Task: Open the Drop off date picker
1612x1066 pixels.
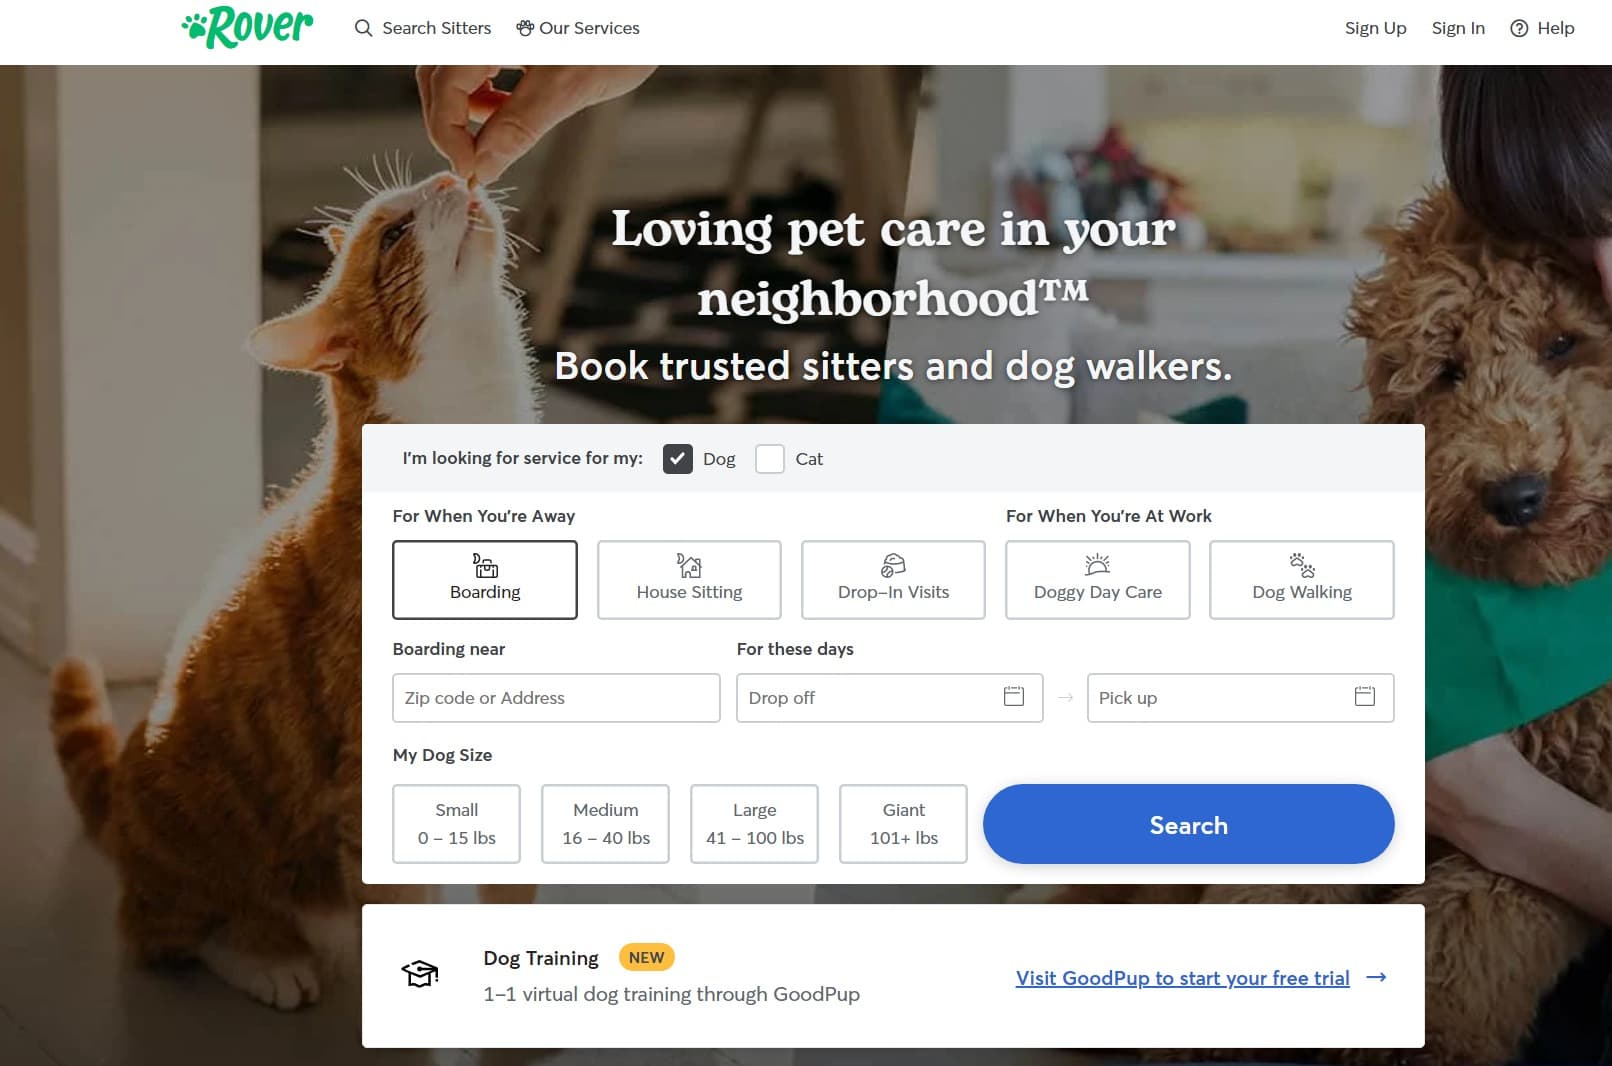Action: coord(890,698)
